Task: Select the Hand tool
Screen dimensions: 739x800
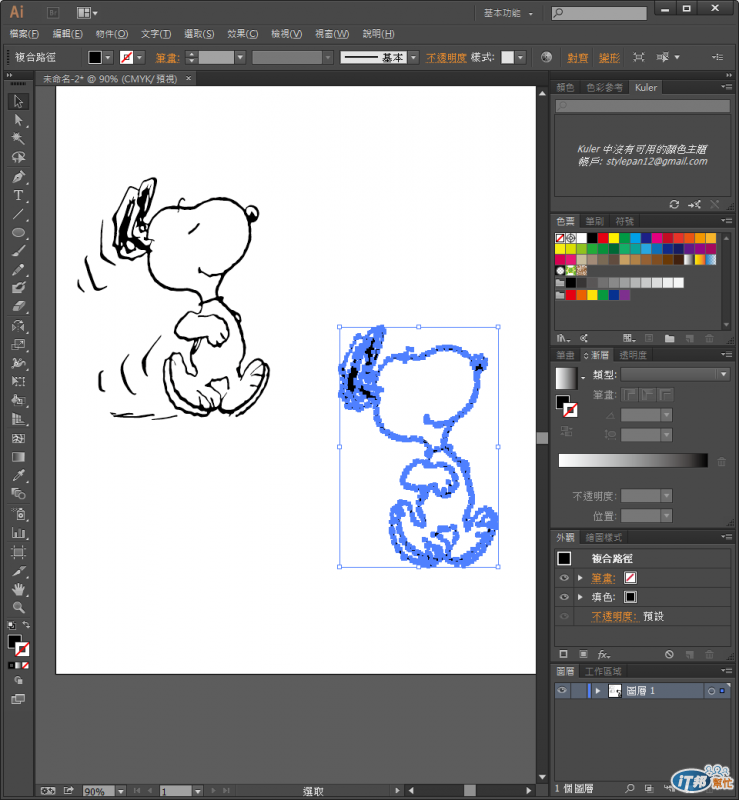Action: pos(18,589)
